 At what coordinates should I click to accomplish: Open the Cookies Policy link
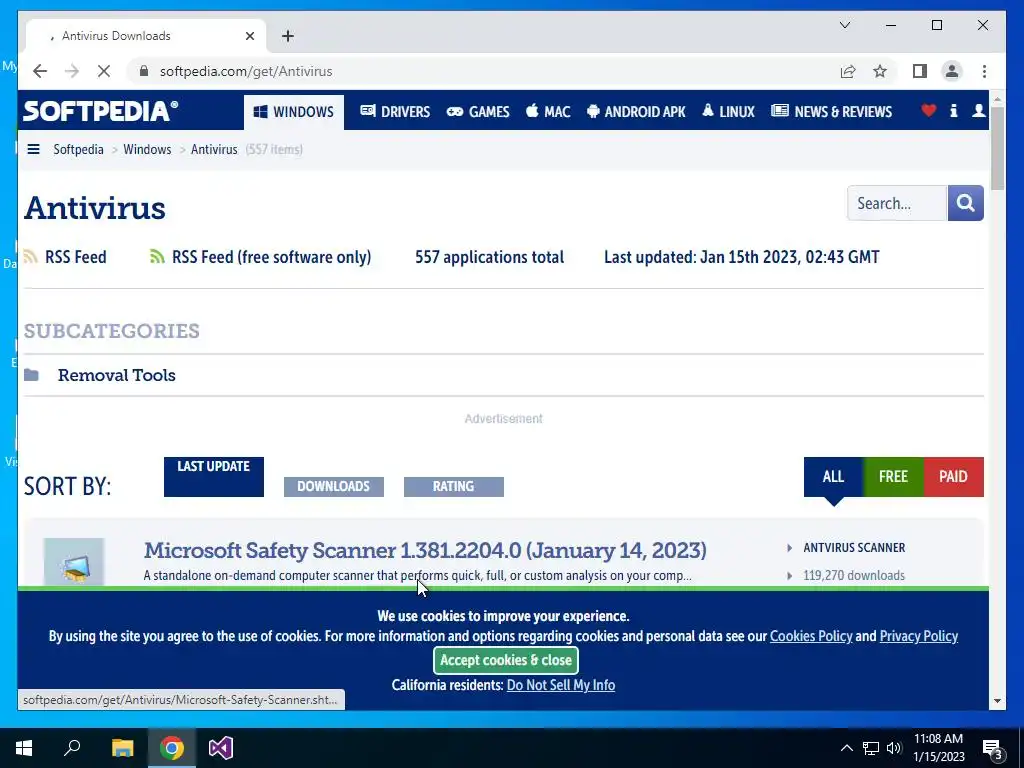click(x=811, y=636)
